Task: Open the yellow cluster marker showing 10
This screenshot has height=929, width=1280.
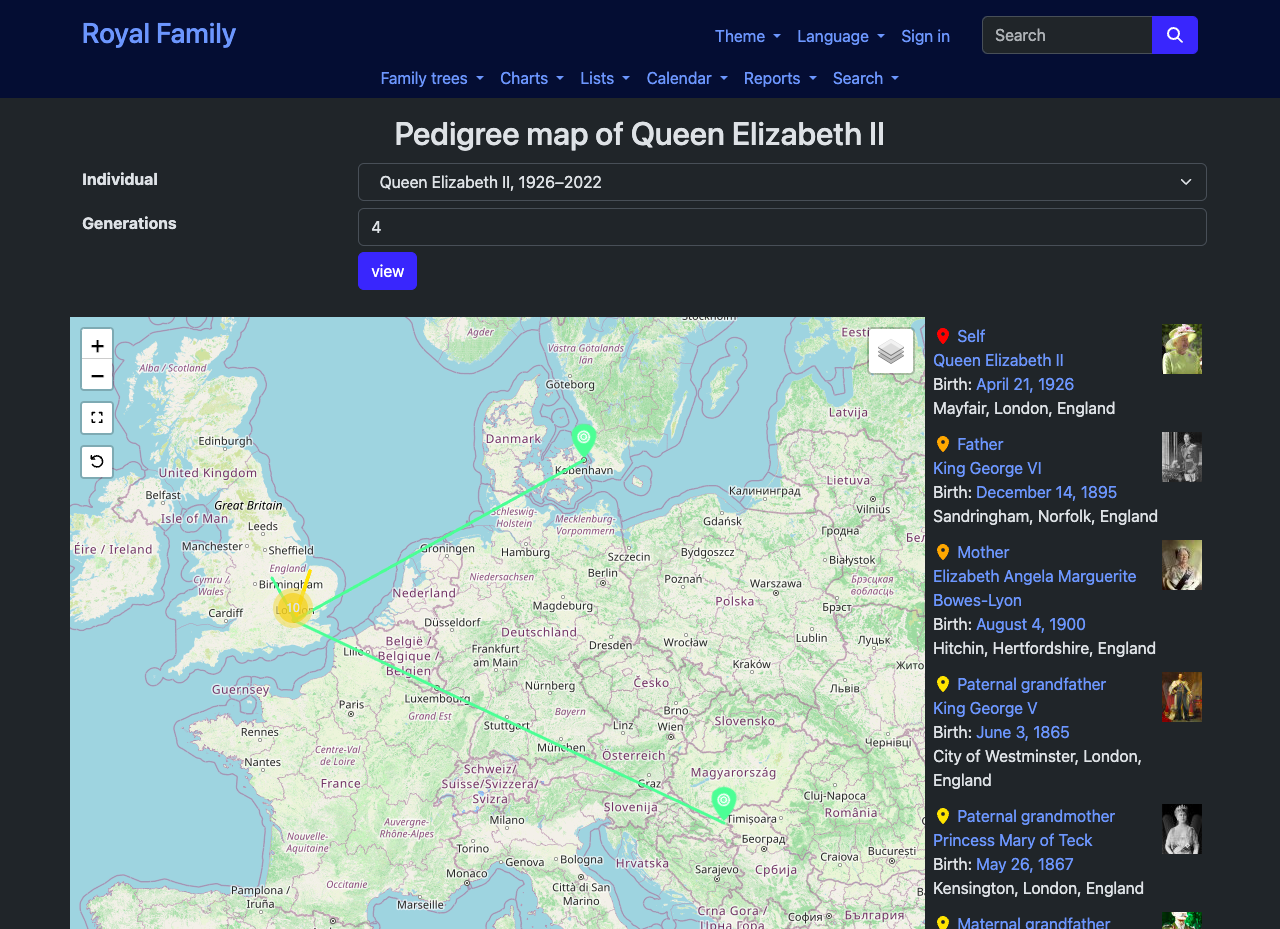Action: 293,607
